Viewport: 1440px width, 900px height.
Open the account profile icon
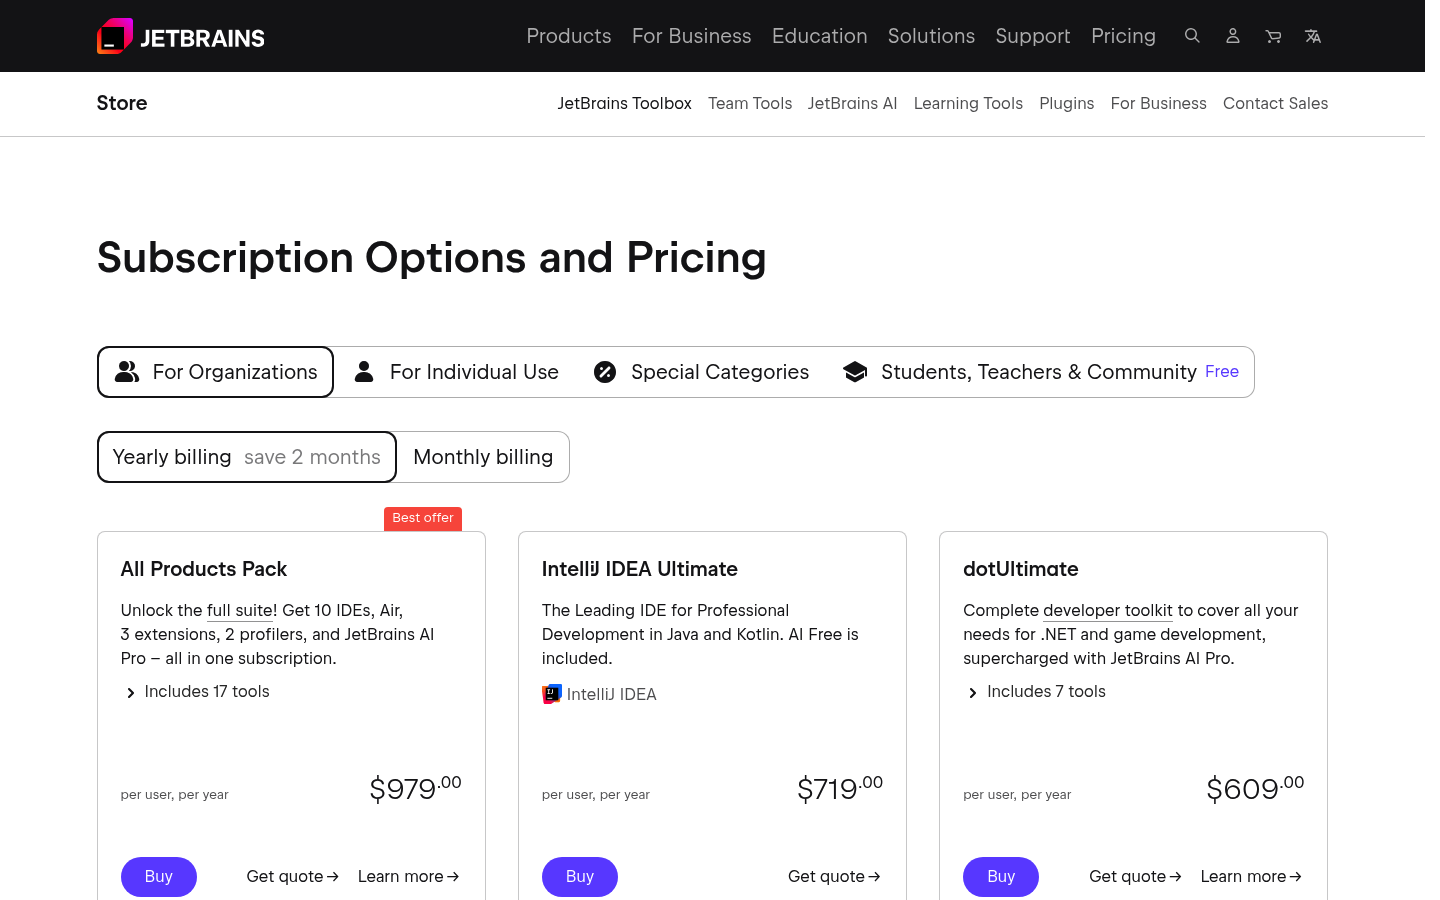click(1233, 36)
